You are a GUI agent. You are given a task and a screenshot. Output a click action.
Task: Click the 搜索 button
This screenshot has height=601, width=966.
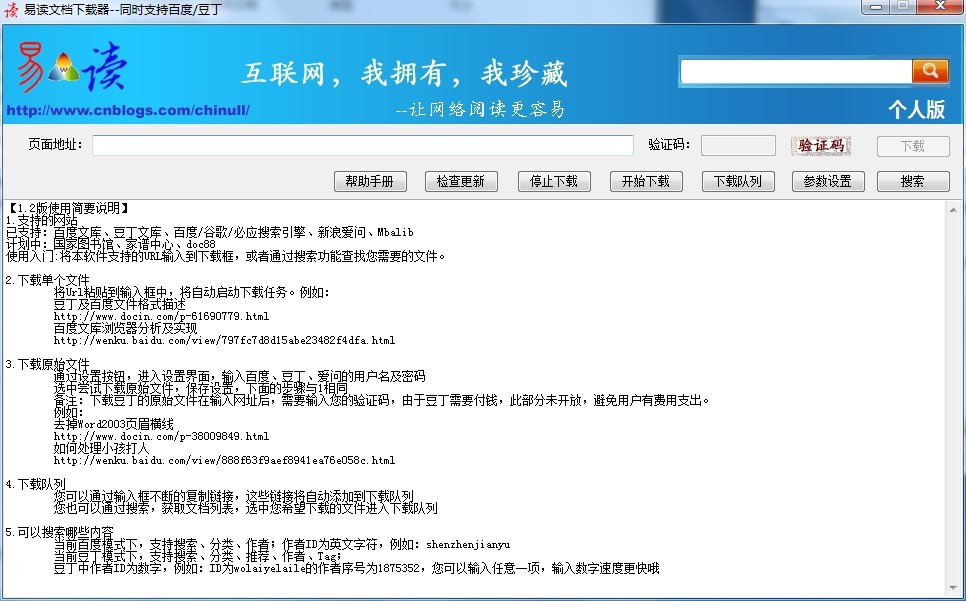[x=913, y=181]
